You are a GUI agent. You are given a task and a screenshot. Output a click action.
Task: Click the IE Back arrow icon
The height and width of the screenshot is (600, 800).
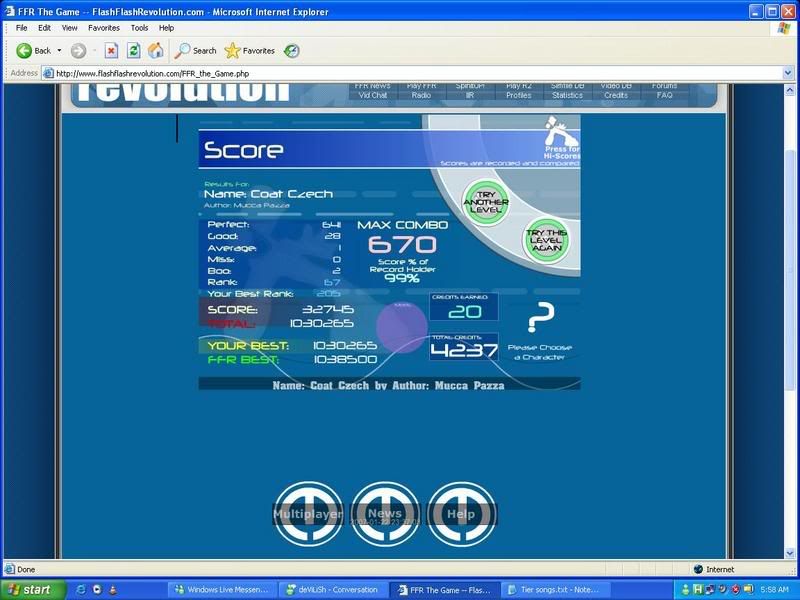(24, 50)
